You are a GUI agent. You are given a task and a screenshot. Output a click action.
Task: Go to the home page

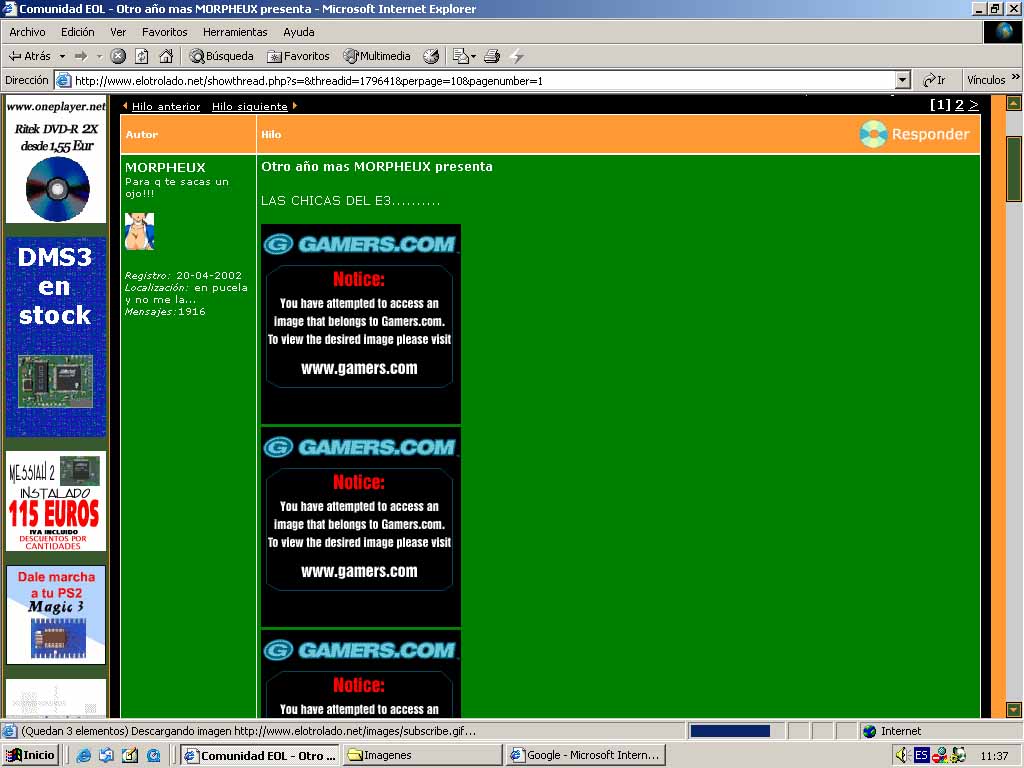coord(166,56)
